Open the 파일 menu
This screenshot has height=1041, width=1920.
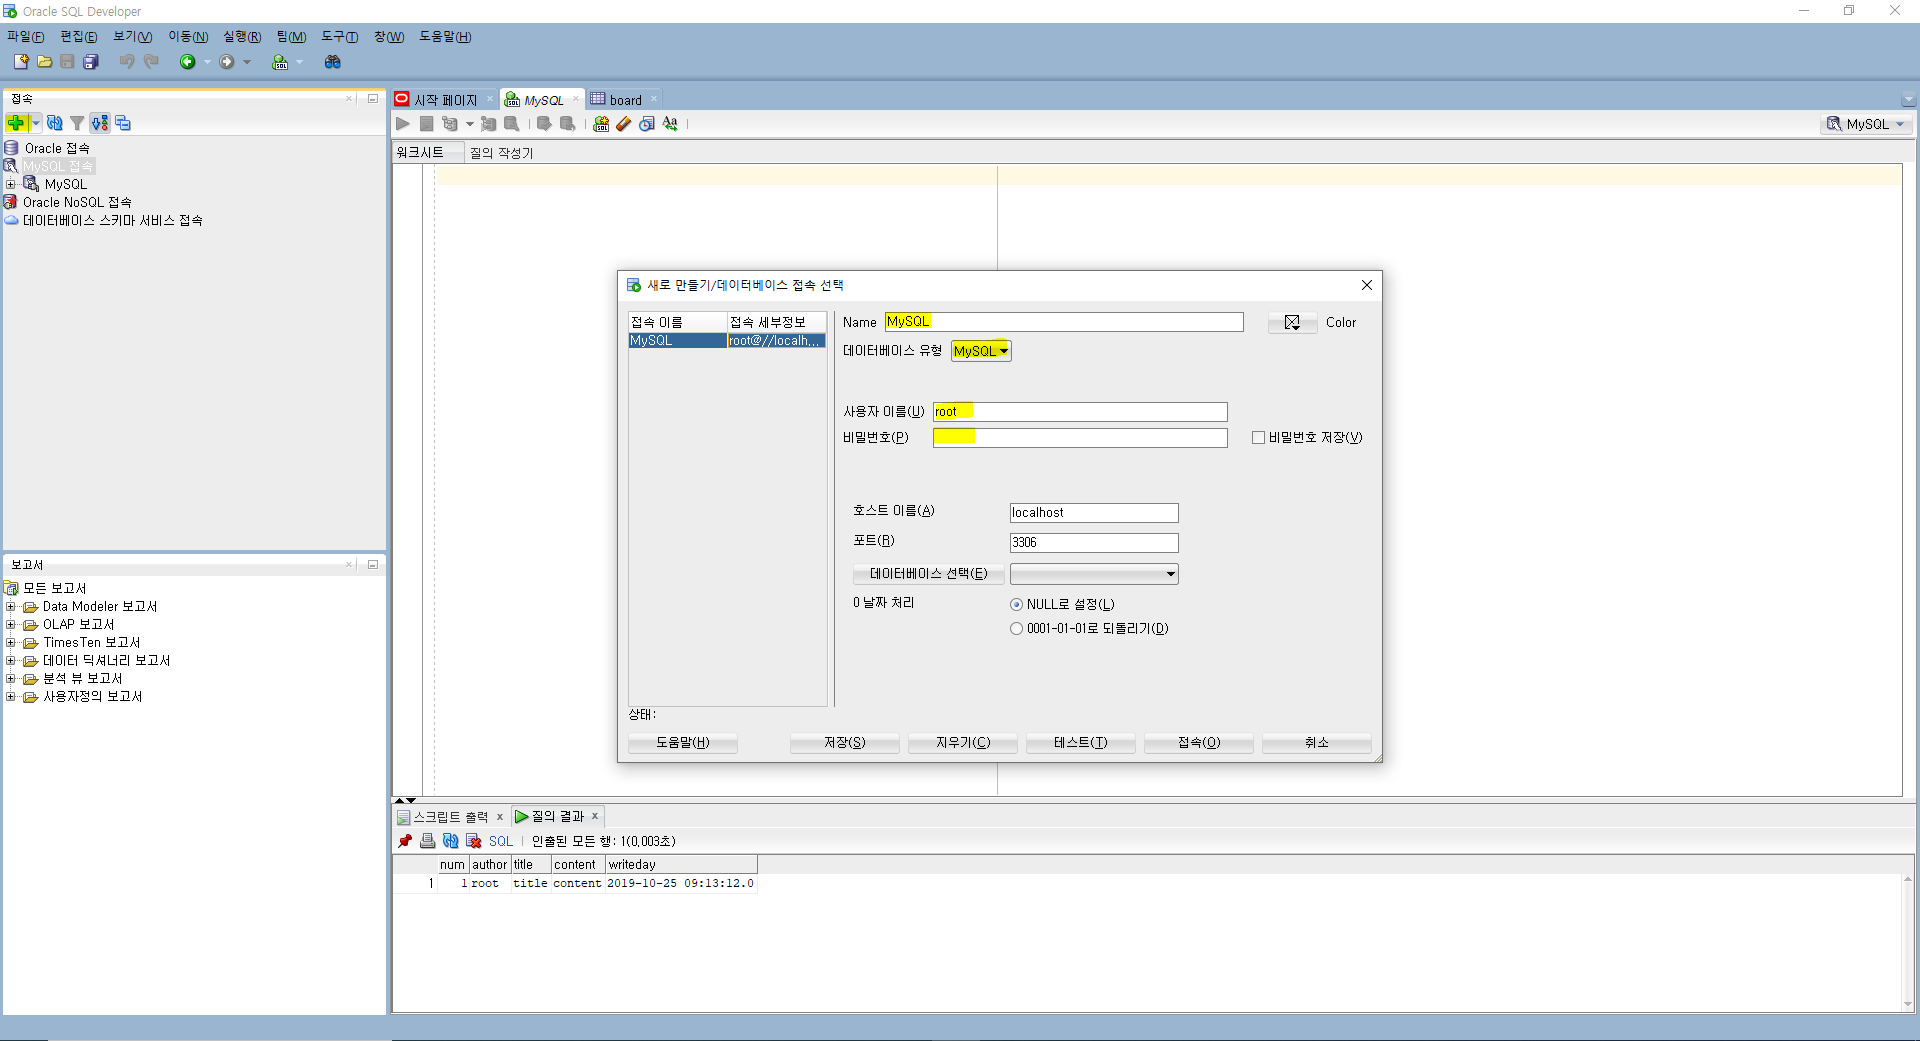(26, 37)
